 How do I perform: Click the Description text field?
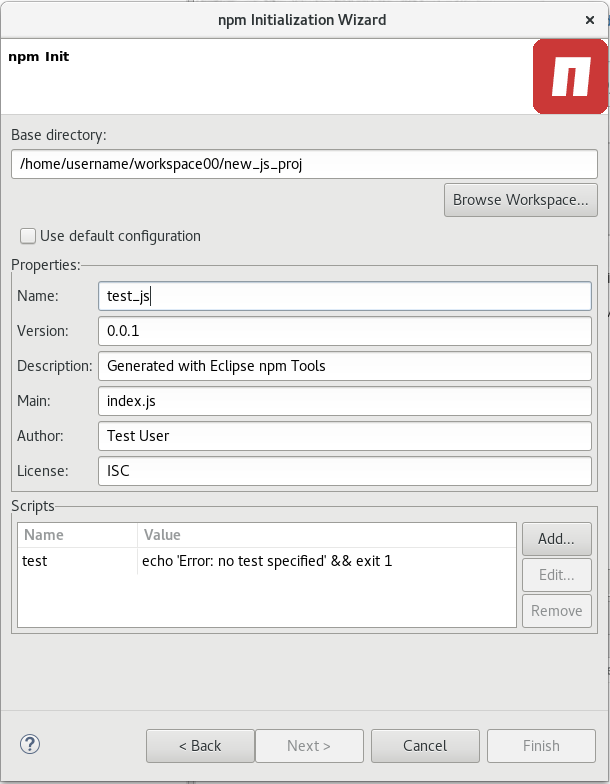coord(344,366)
